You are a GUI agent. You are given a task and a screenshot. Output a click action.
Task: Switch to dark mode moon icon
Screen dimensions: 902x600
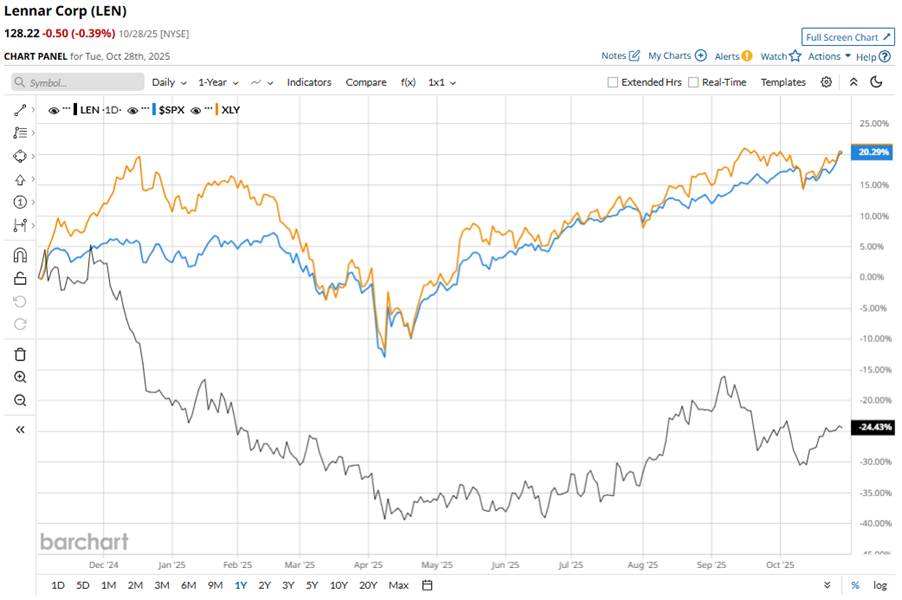pyautogui.click(x=876, y=82)
